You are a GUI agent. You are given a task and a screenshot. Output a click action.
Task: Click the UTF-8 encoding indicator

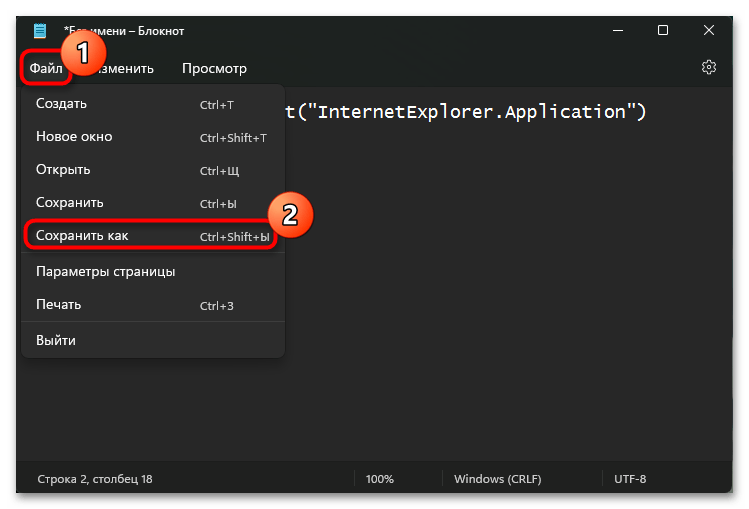630,479
